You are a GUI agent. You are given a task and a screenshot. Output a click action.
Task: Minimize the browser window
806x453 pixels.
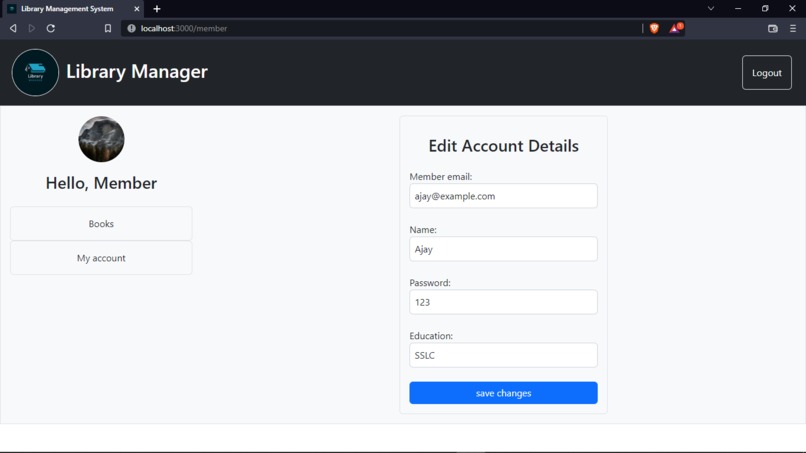738,8
